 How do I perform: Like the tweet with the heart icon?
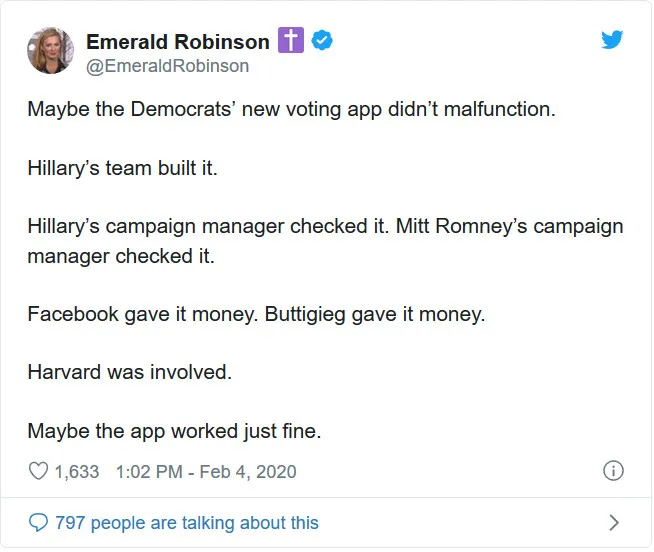[38, 471]
